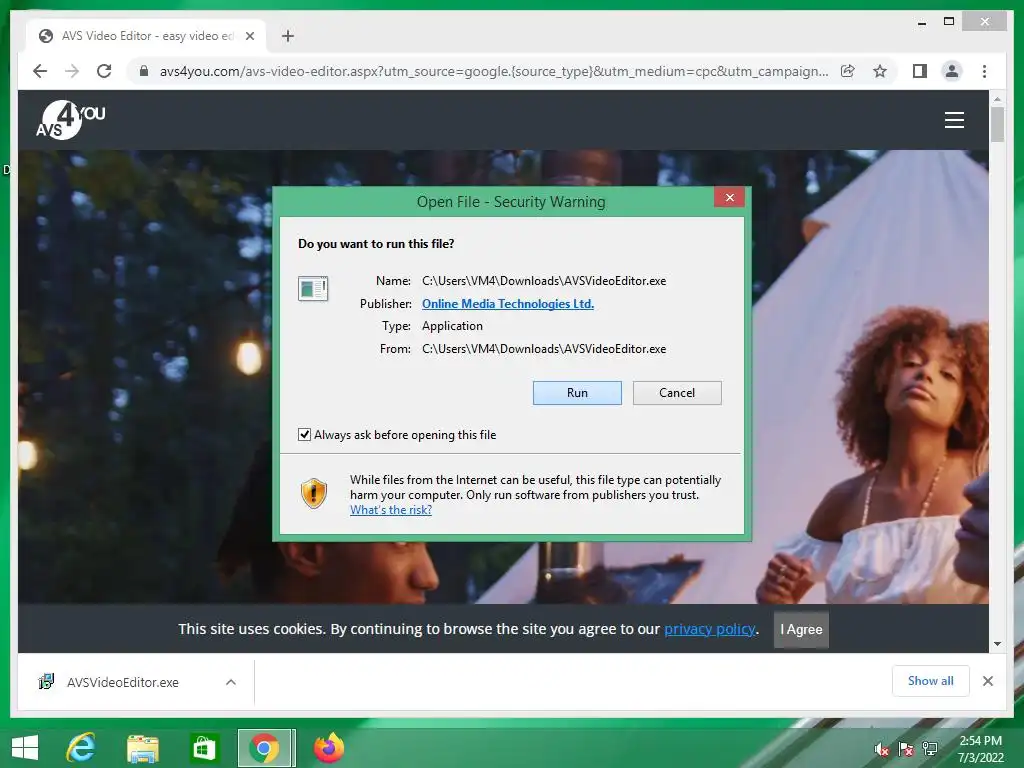Open the hamburger menu on AVS4YOU site
Screen dimensions: 1024x768
pos(954,120)
